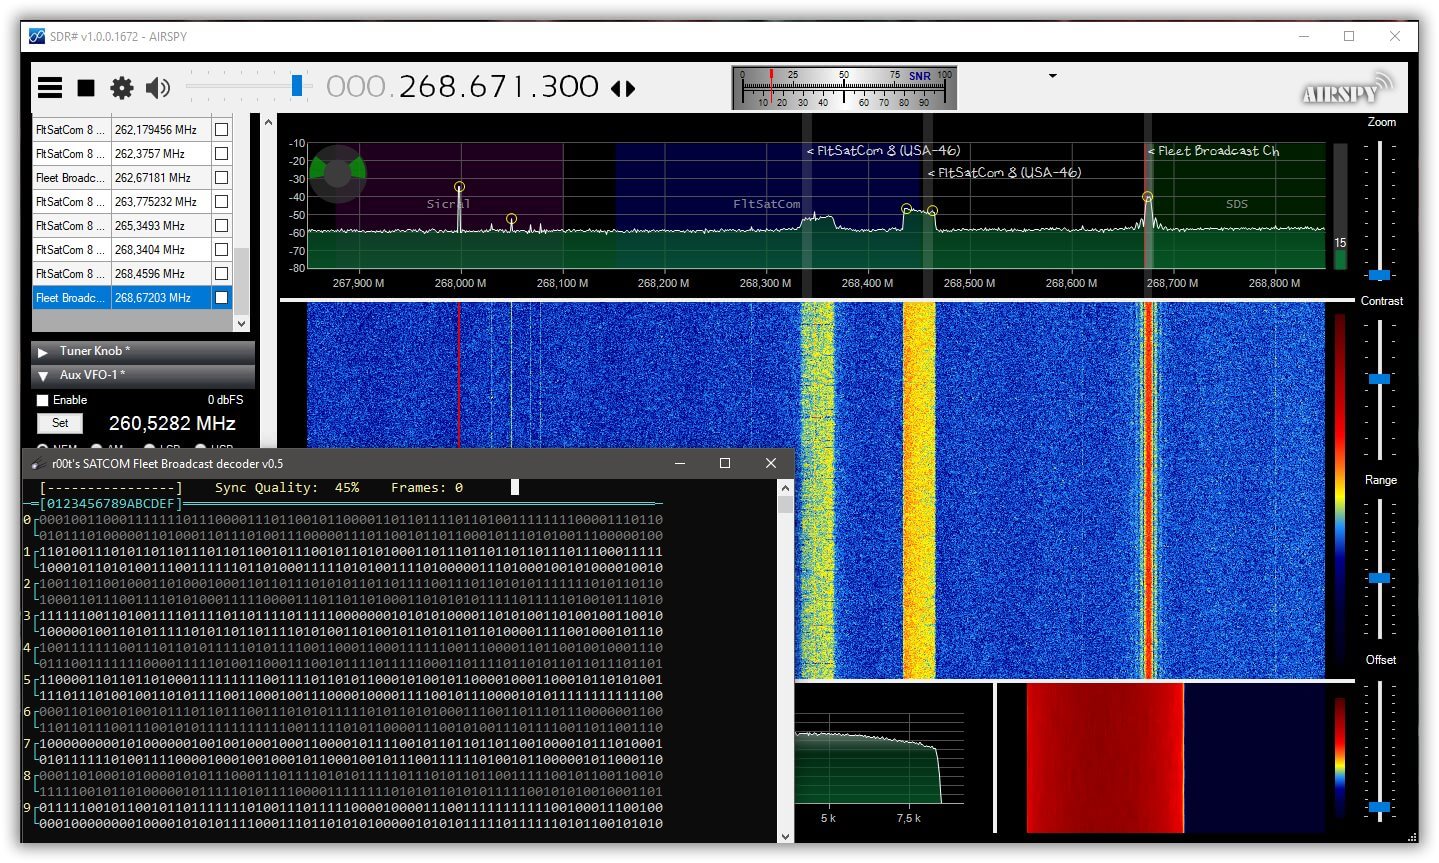This screenshot has width=1439, height=863.
Task: Collapse the Aux VFO-1 panel
Action: pyautogui.click(x=41, y=375)
